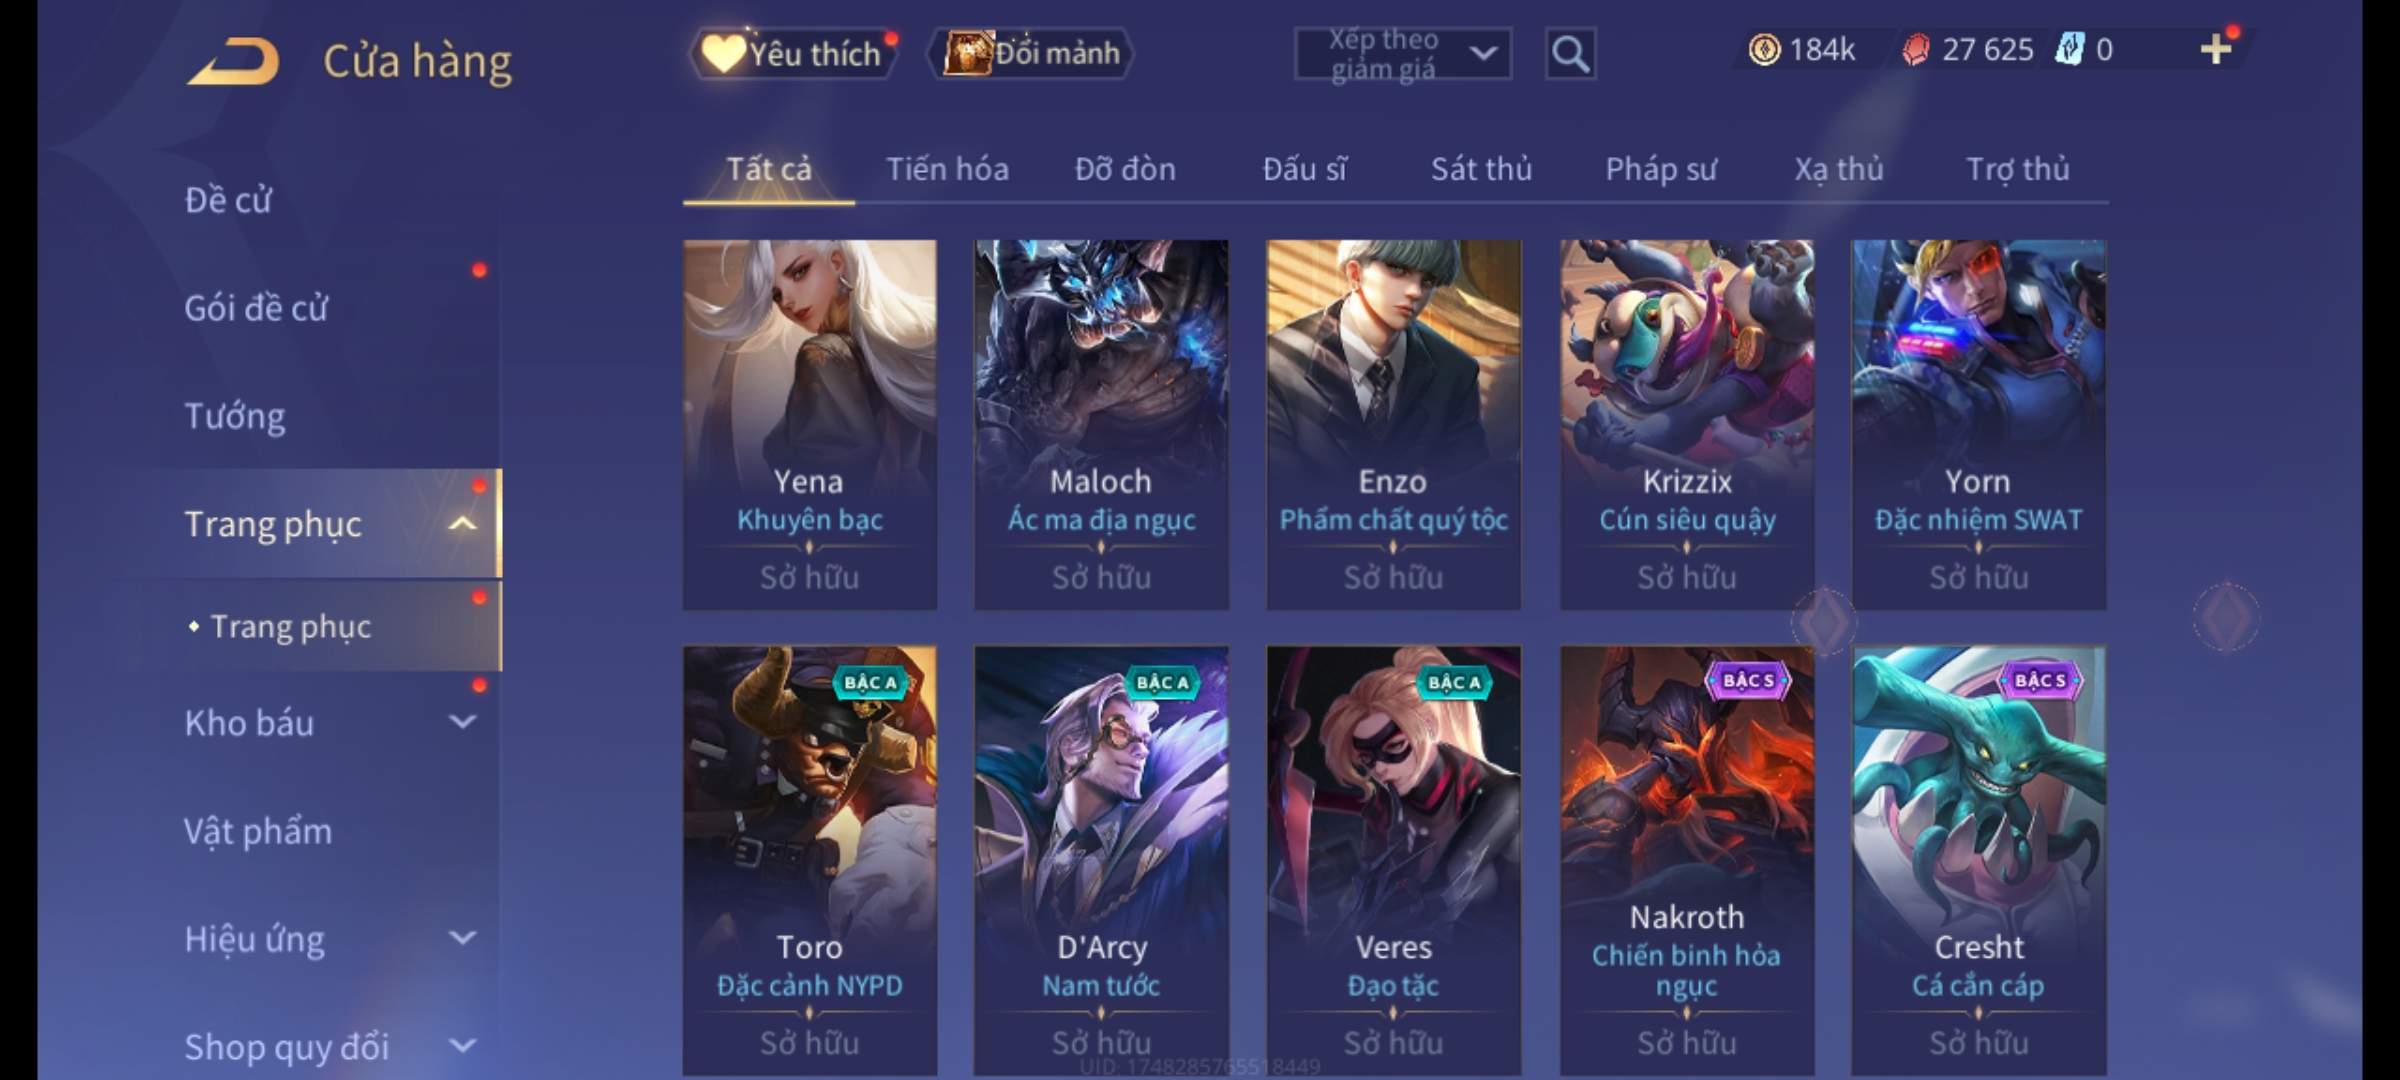This screenshot has height=1080, width=2400.
Task: Tap the golden back arrow icon
Action: point(233,61)
